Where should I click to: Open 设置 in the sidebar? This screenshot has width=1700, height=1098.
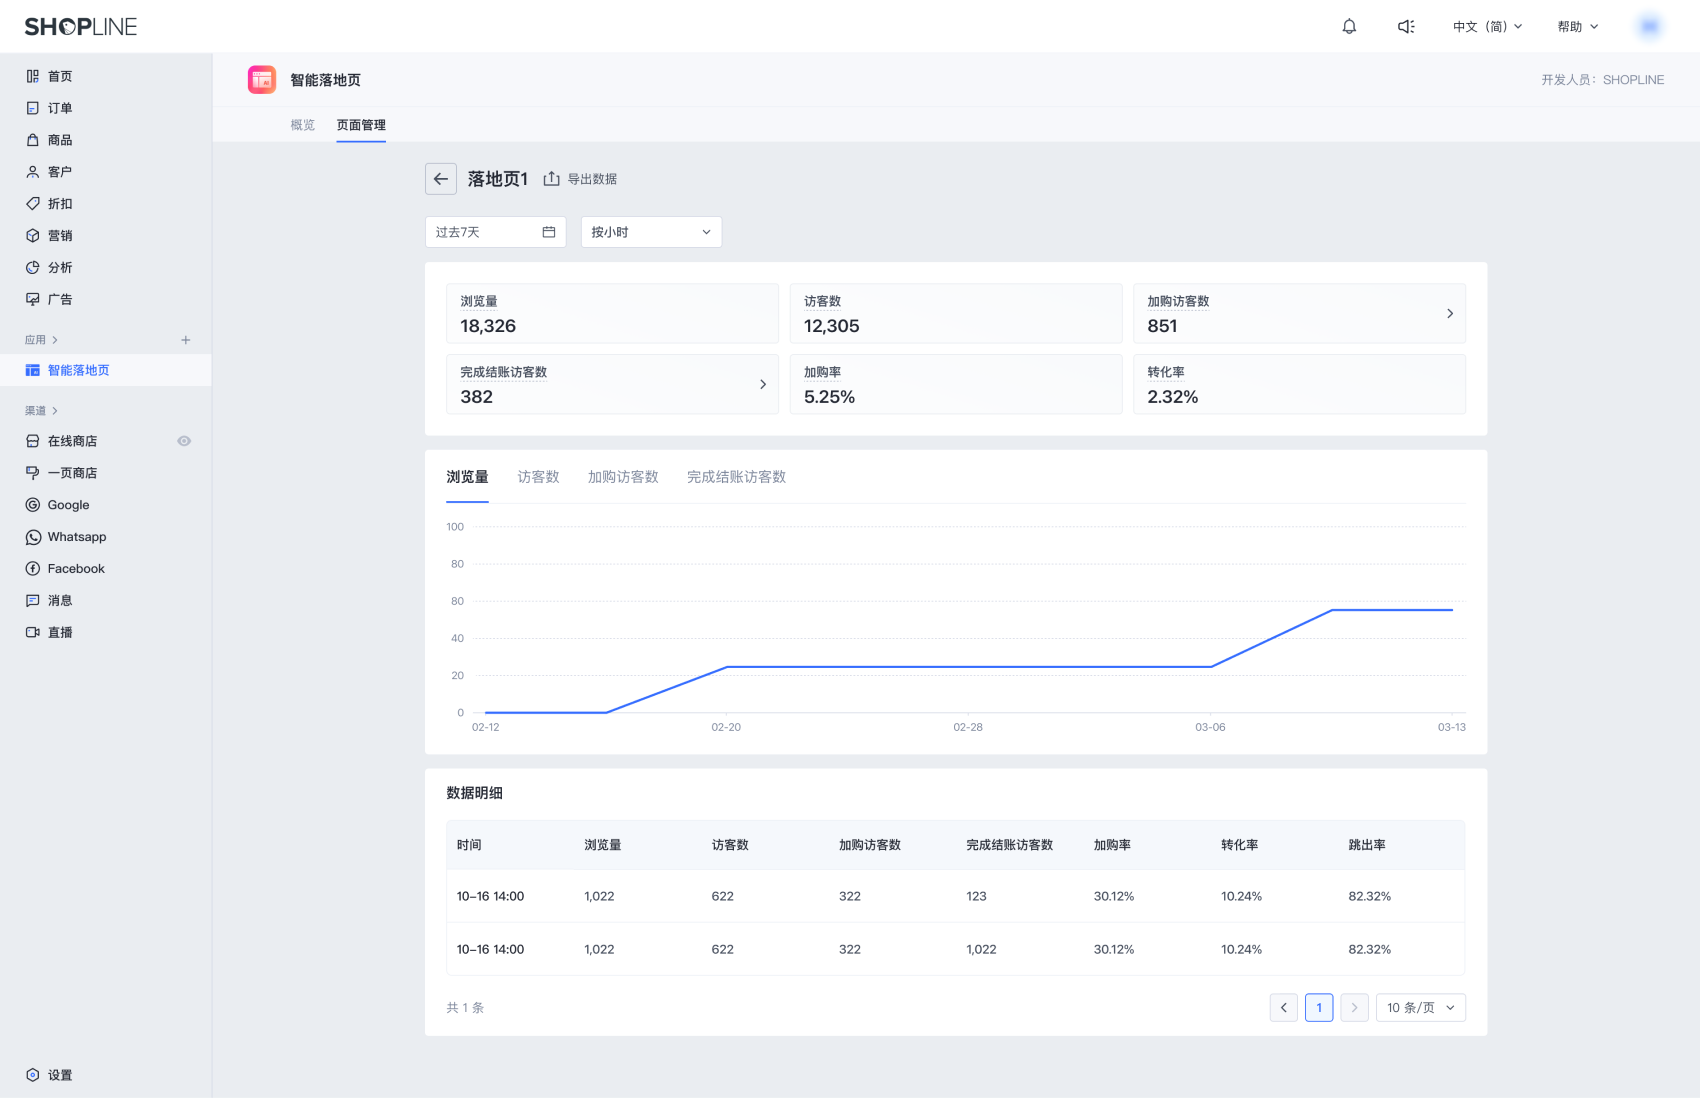click(60, 1075)
